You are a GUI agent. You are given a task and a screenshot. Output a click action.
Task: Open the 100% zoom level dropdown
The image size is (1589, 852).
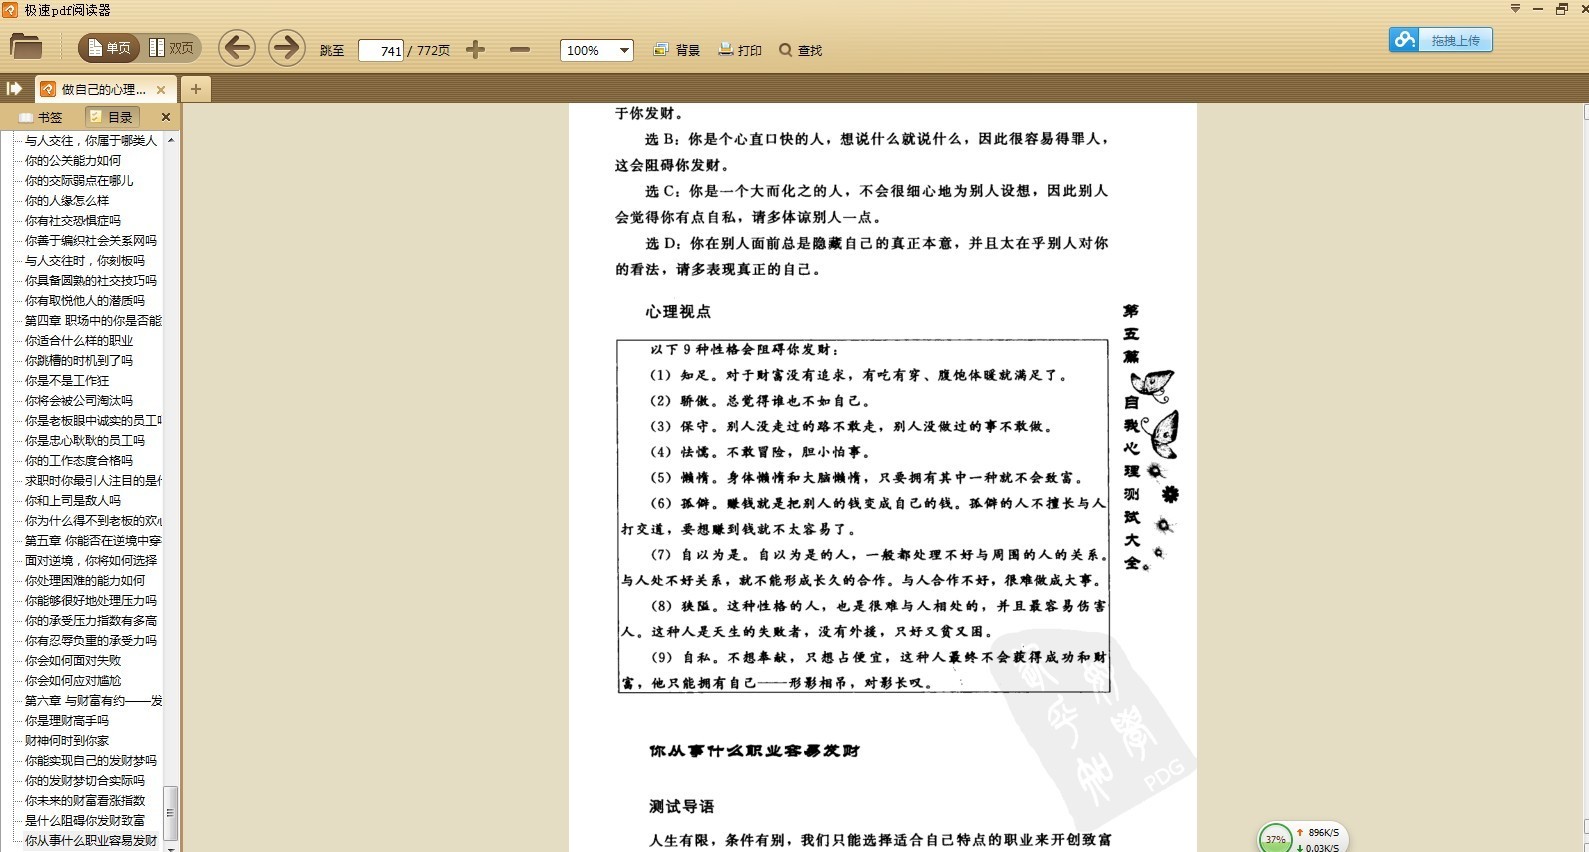click(624, 50)
